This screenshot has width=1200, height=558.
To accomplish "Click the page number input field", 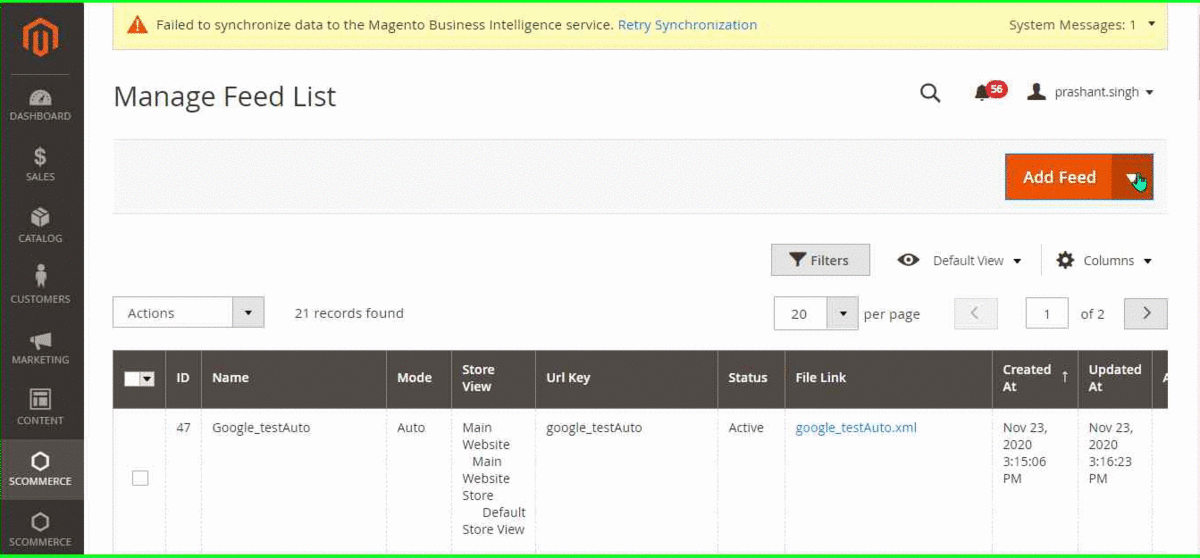I will click(1047, 314).
